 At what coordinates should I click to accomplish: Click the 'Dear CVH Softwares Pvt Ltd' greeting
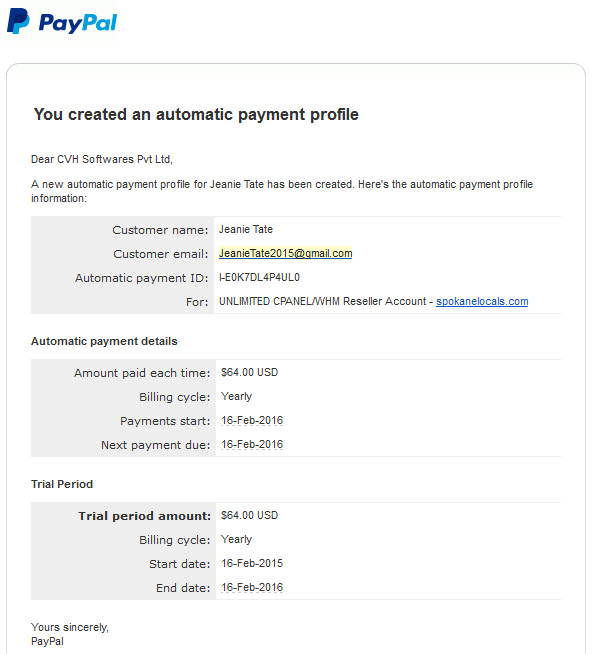(102, 159)
